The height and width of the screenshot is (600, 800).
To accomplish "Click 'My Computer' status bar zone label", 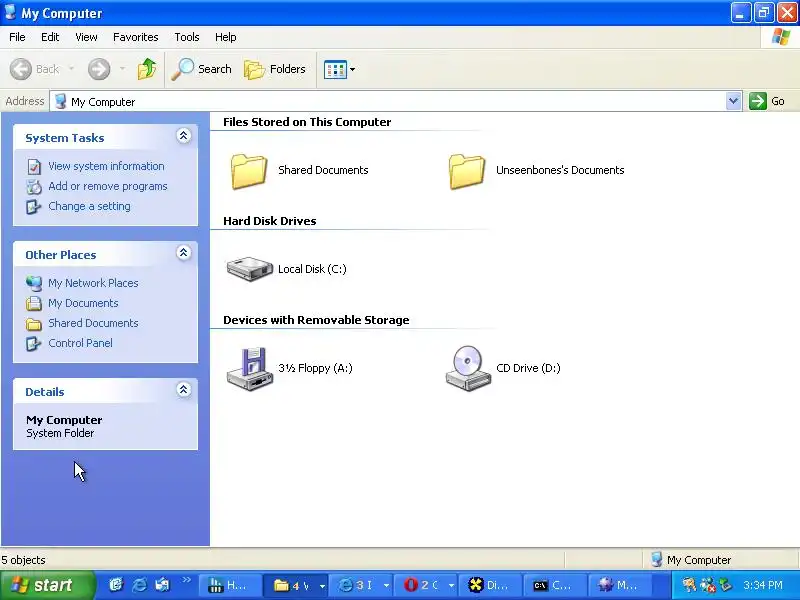I will (699, 560).
